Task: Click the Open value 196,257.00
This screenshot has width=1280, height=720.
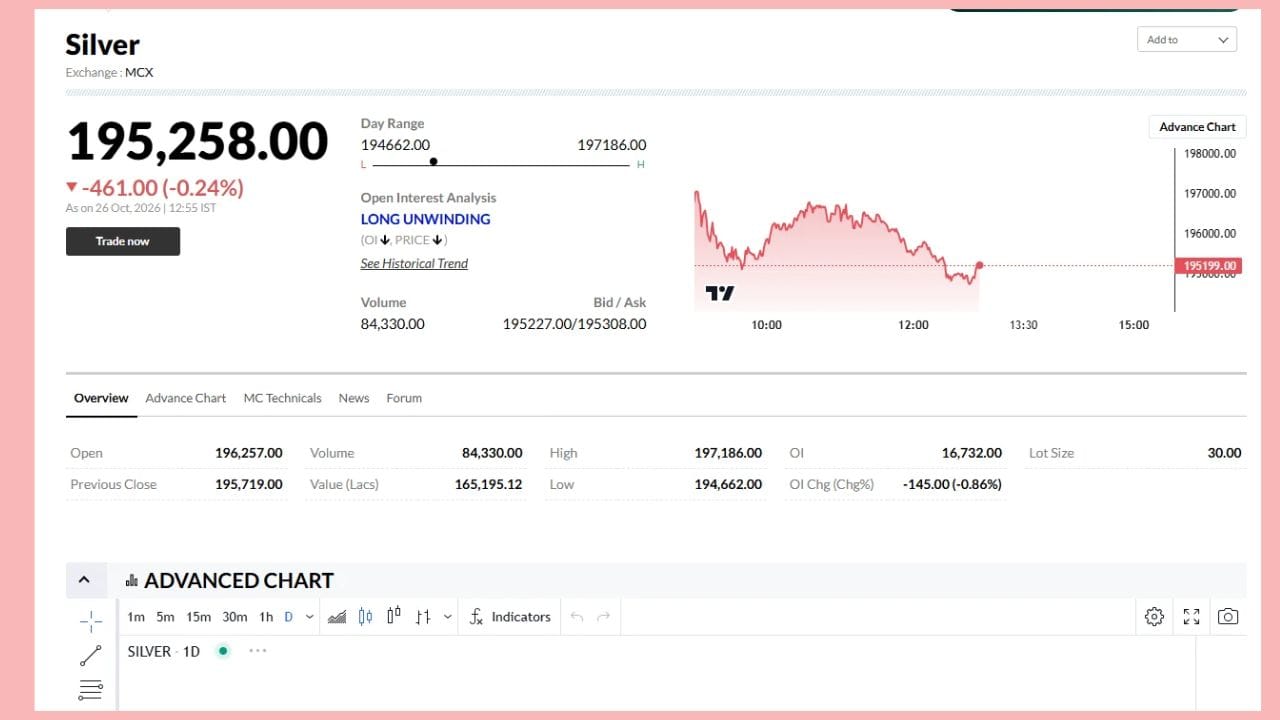Action: [249, 453]
